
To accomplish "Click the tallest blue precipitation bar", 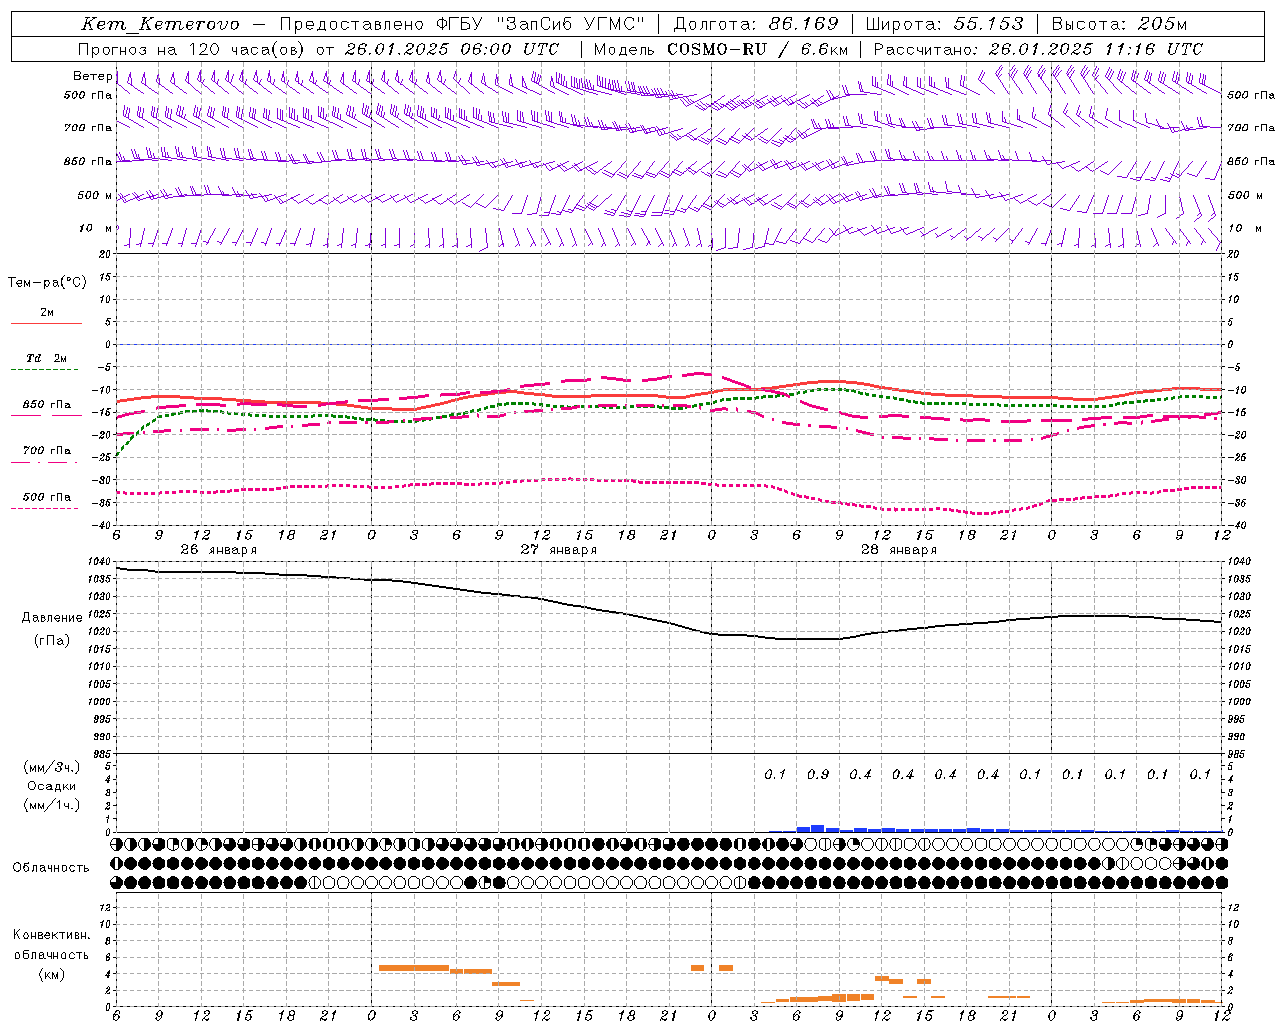I will 818,828.
